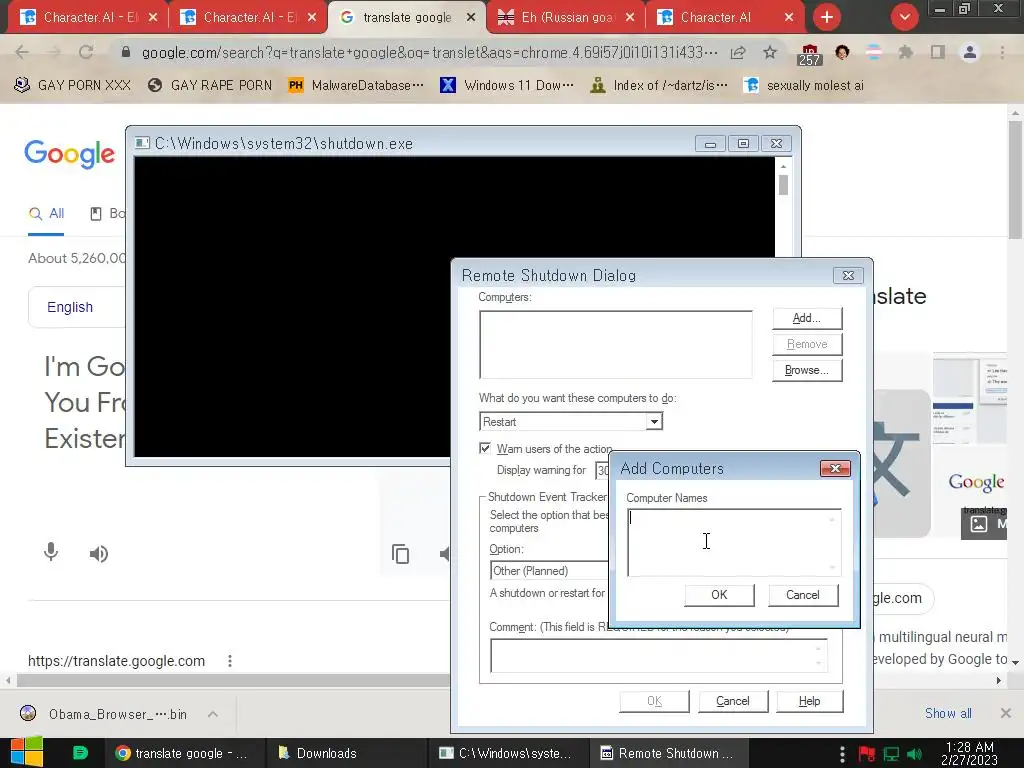Open the MalwareDatabase bookmark
The height and width of the screenshot is (768, 1024).
click(x=356, y=86)
